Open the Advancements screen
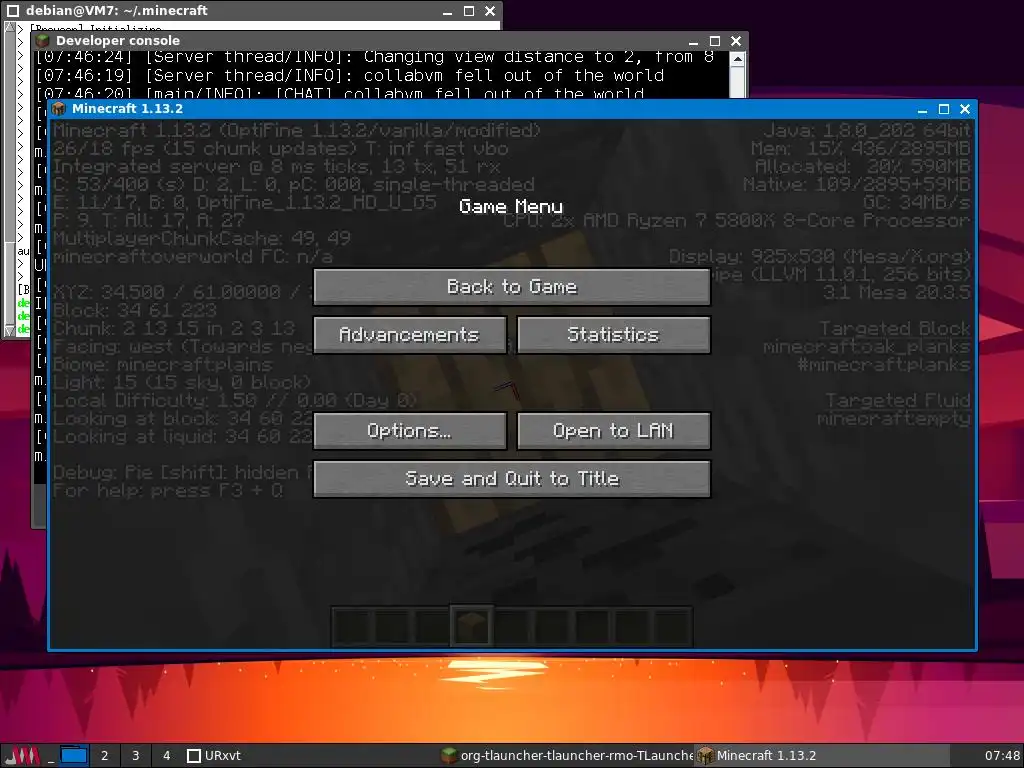The height and width of the screenshot is (768, 1024). tap(409, 335)
